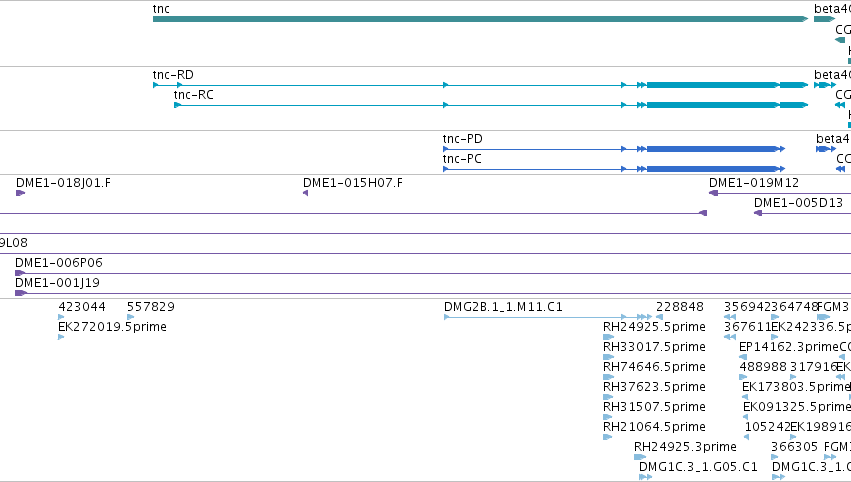Image resolution: width=851 pixels, height=482 pixels.
Task: Select the EP14162.3prime label
Action: pyautogui.click(x=789, y=347)
